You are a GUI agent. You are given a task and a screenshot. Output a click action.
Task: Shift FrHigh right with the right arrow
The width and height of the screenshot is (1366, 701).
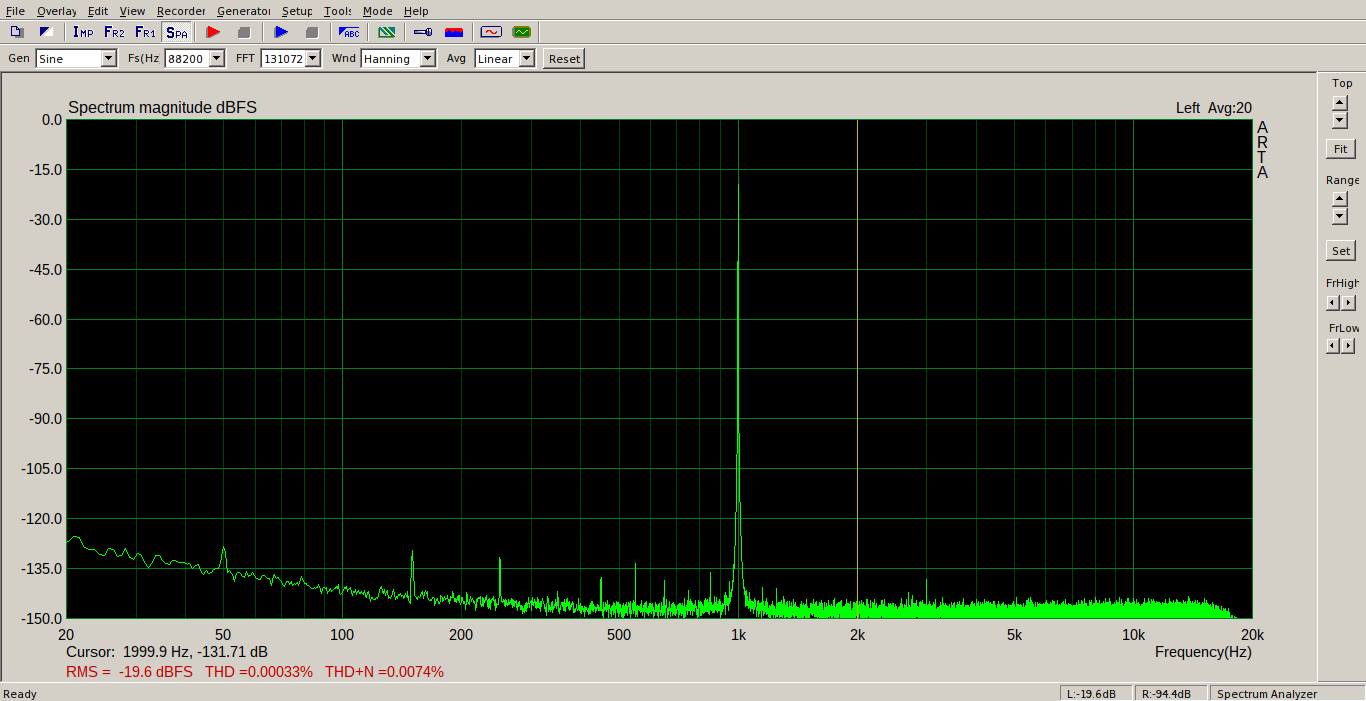click(x=1349, y=303)
